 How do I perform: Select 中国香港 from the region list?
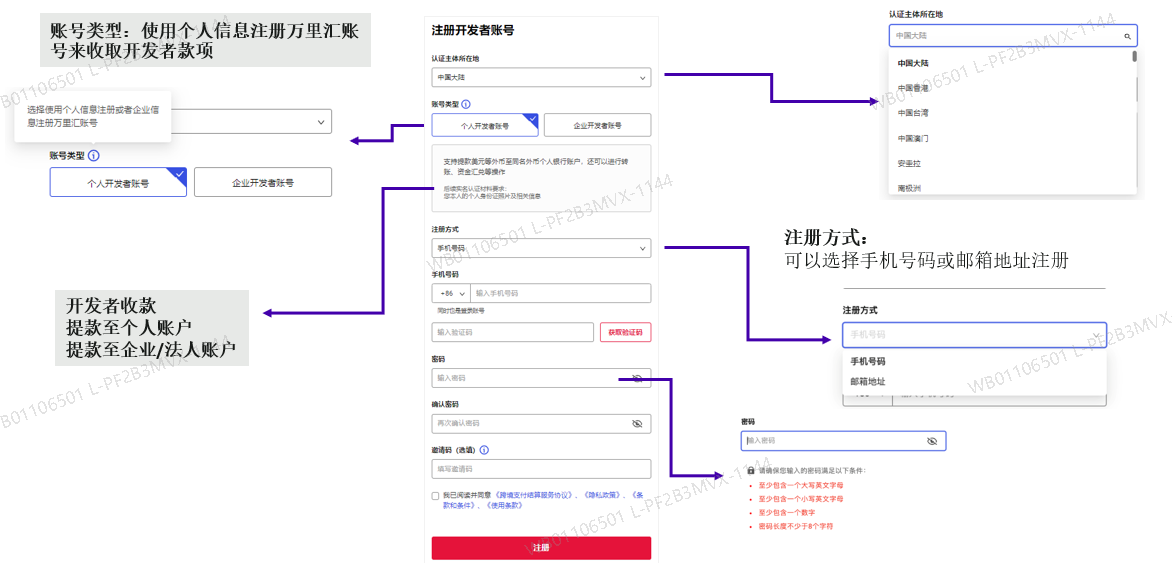(x=913, y=88)
